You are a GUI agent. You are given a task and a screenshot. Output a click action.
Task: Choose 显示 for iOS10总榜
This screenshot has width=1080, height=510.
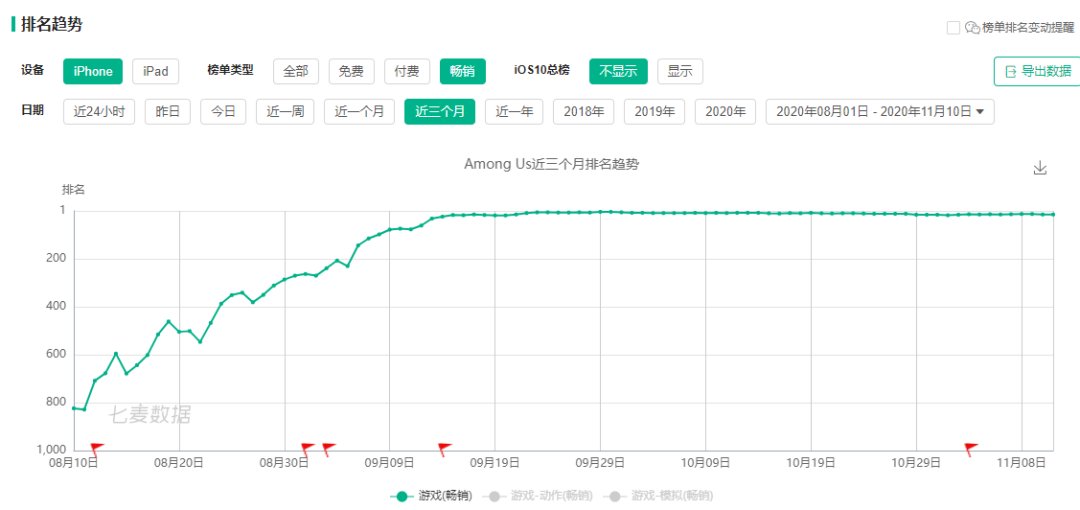680,72
